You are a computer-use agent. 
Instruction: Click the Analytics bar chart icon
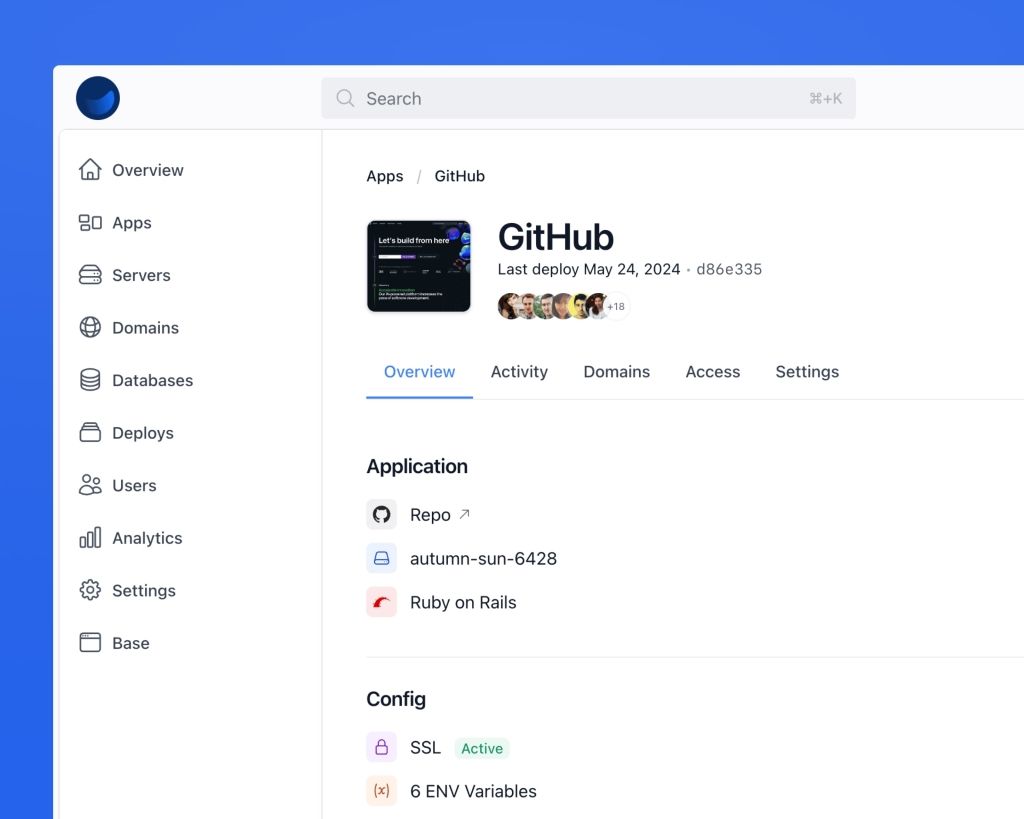click(x=90, y=538)
